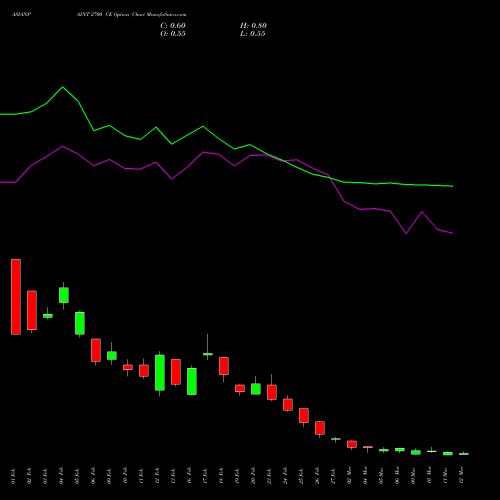Click the red candle for 26 Feb
Image resolution: width=500 pixels, height=500 pixels.
pyautogui.click(x=320, y=428)
